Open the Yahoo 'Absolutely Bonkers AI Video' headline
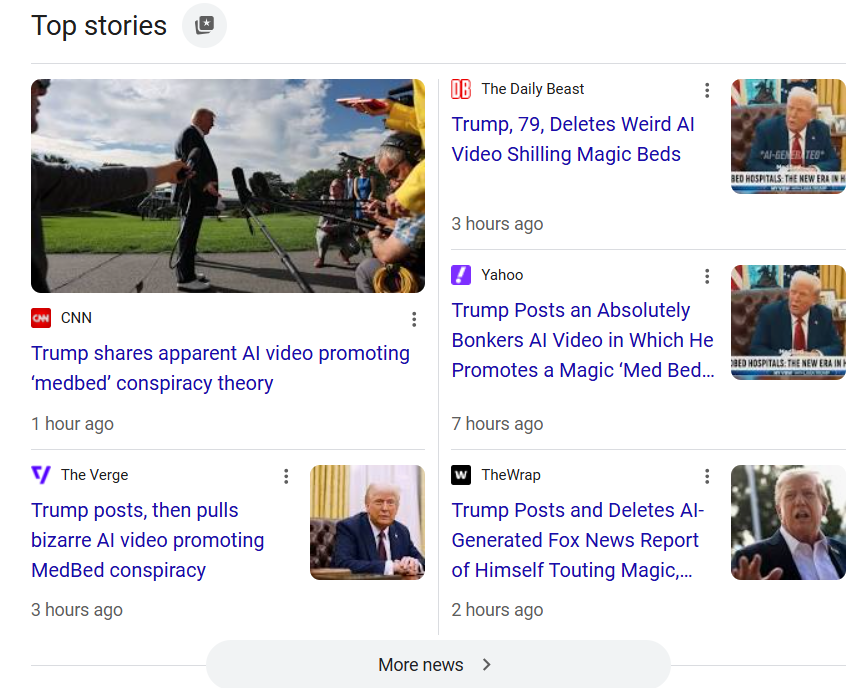This screenshot has height=688, width=862. point(583,340)
